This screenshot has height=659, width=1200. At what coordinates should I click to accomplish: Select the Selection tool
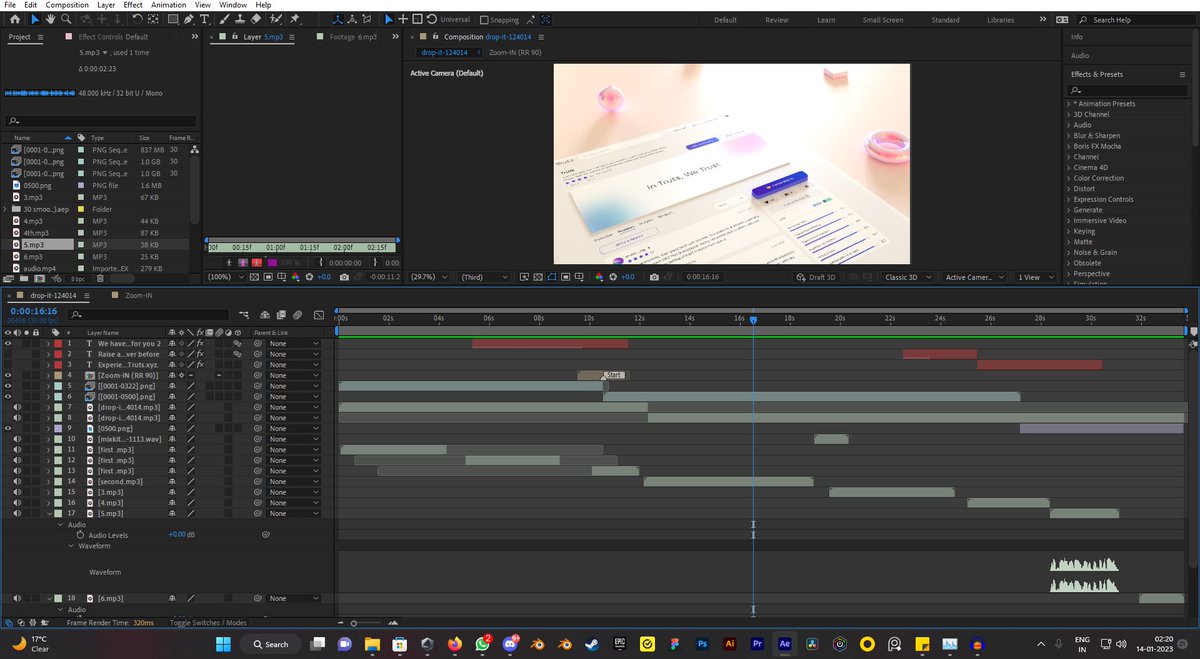click(34, 19)
